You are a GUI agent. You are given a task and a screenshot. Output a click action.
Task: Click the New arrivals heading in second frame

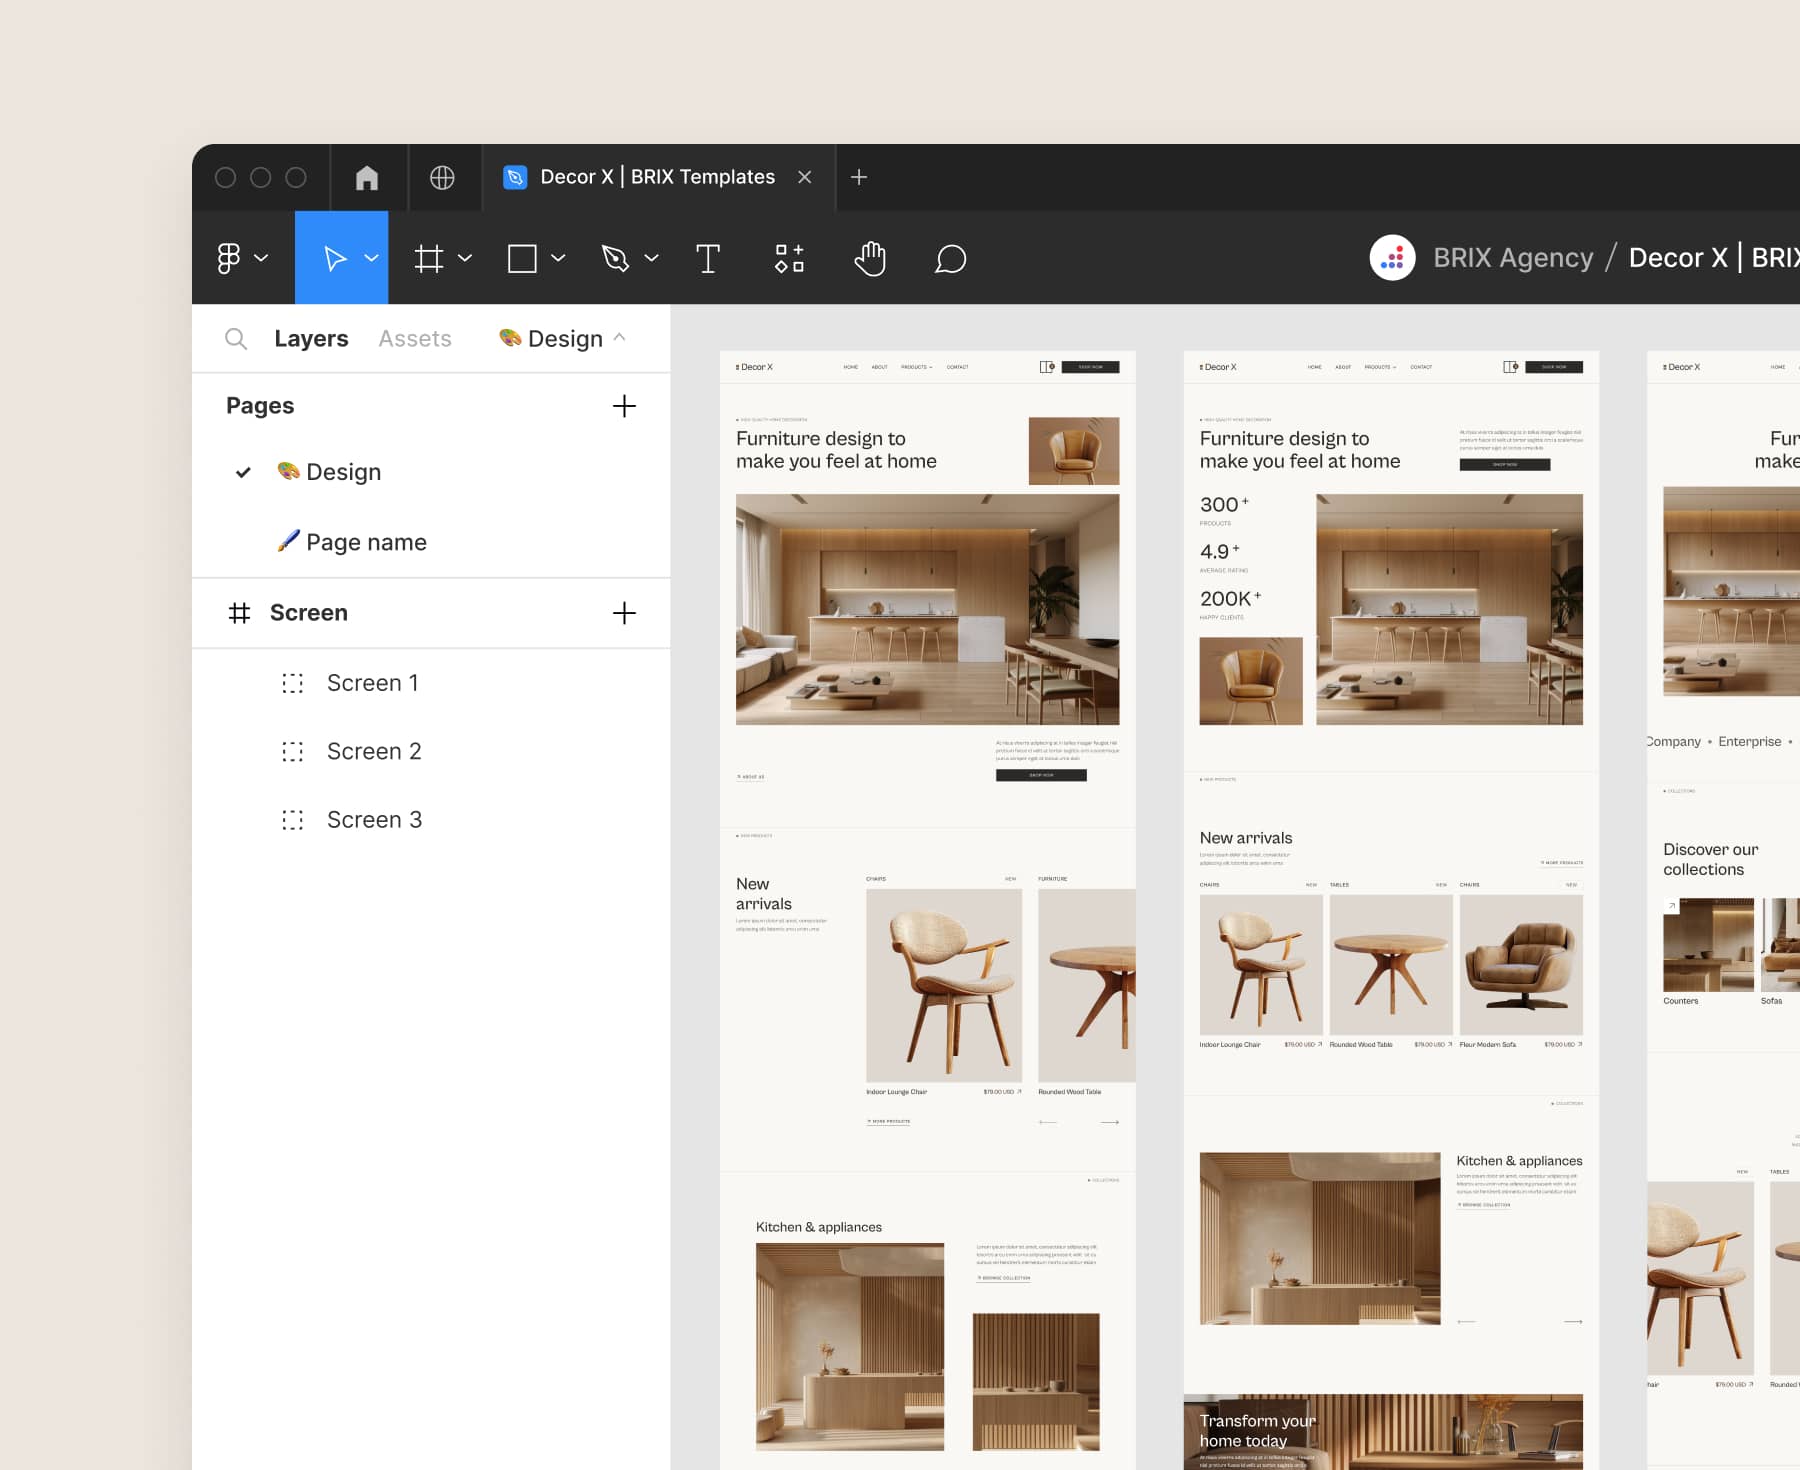pos(1246,838)
